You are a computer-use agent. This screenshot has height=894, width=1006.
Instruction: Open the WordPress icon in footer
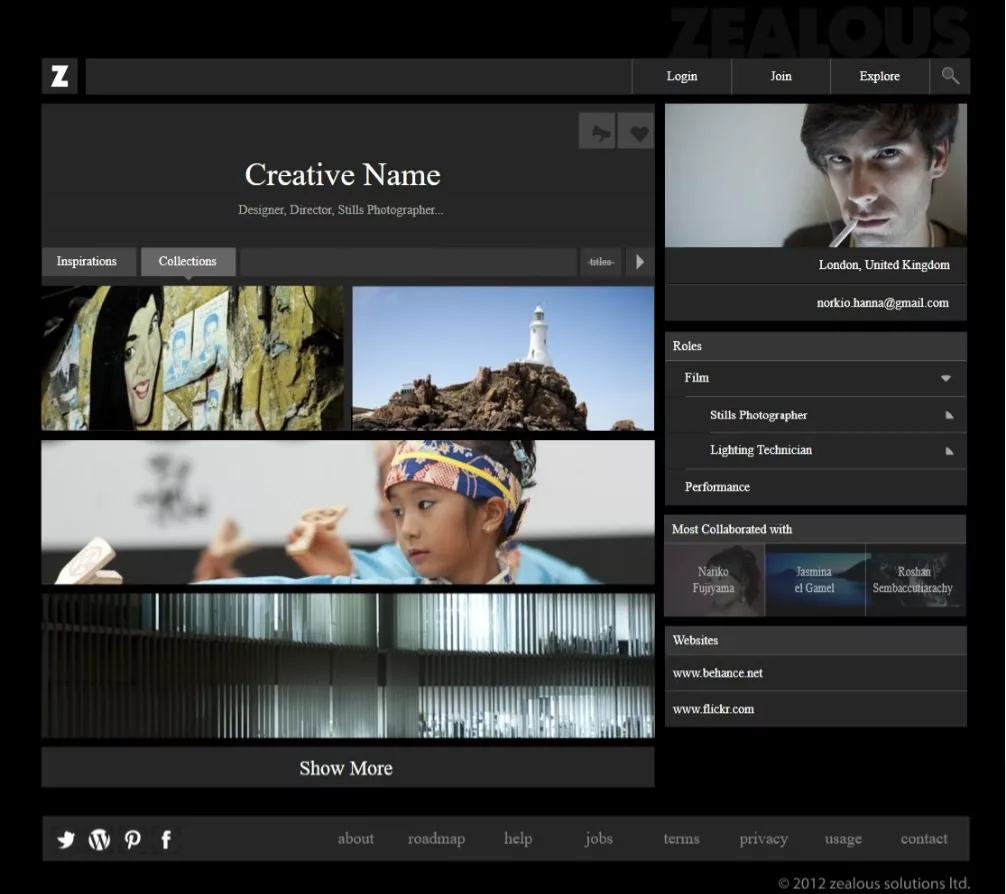point(99,839)
